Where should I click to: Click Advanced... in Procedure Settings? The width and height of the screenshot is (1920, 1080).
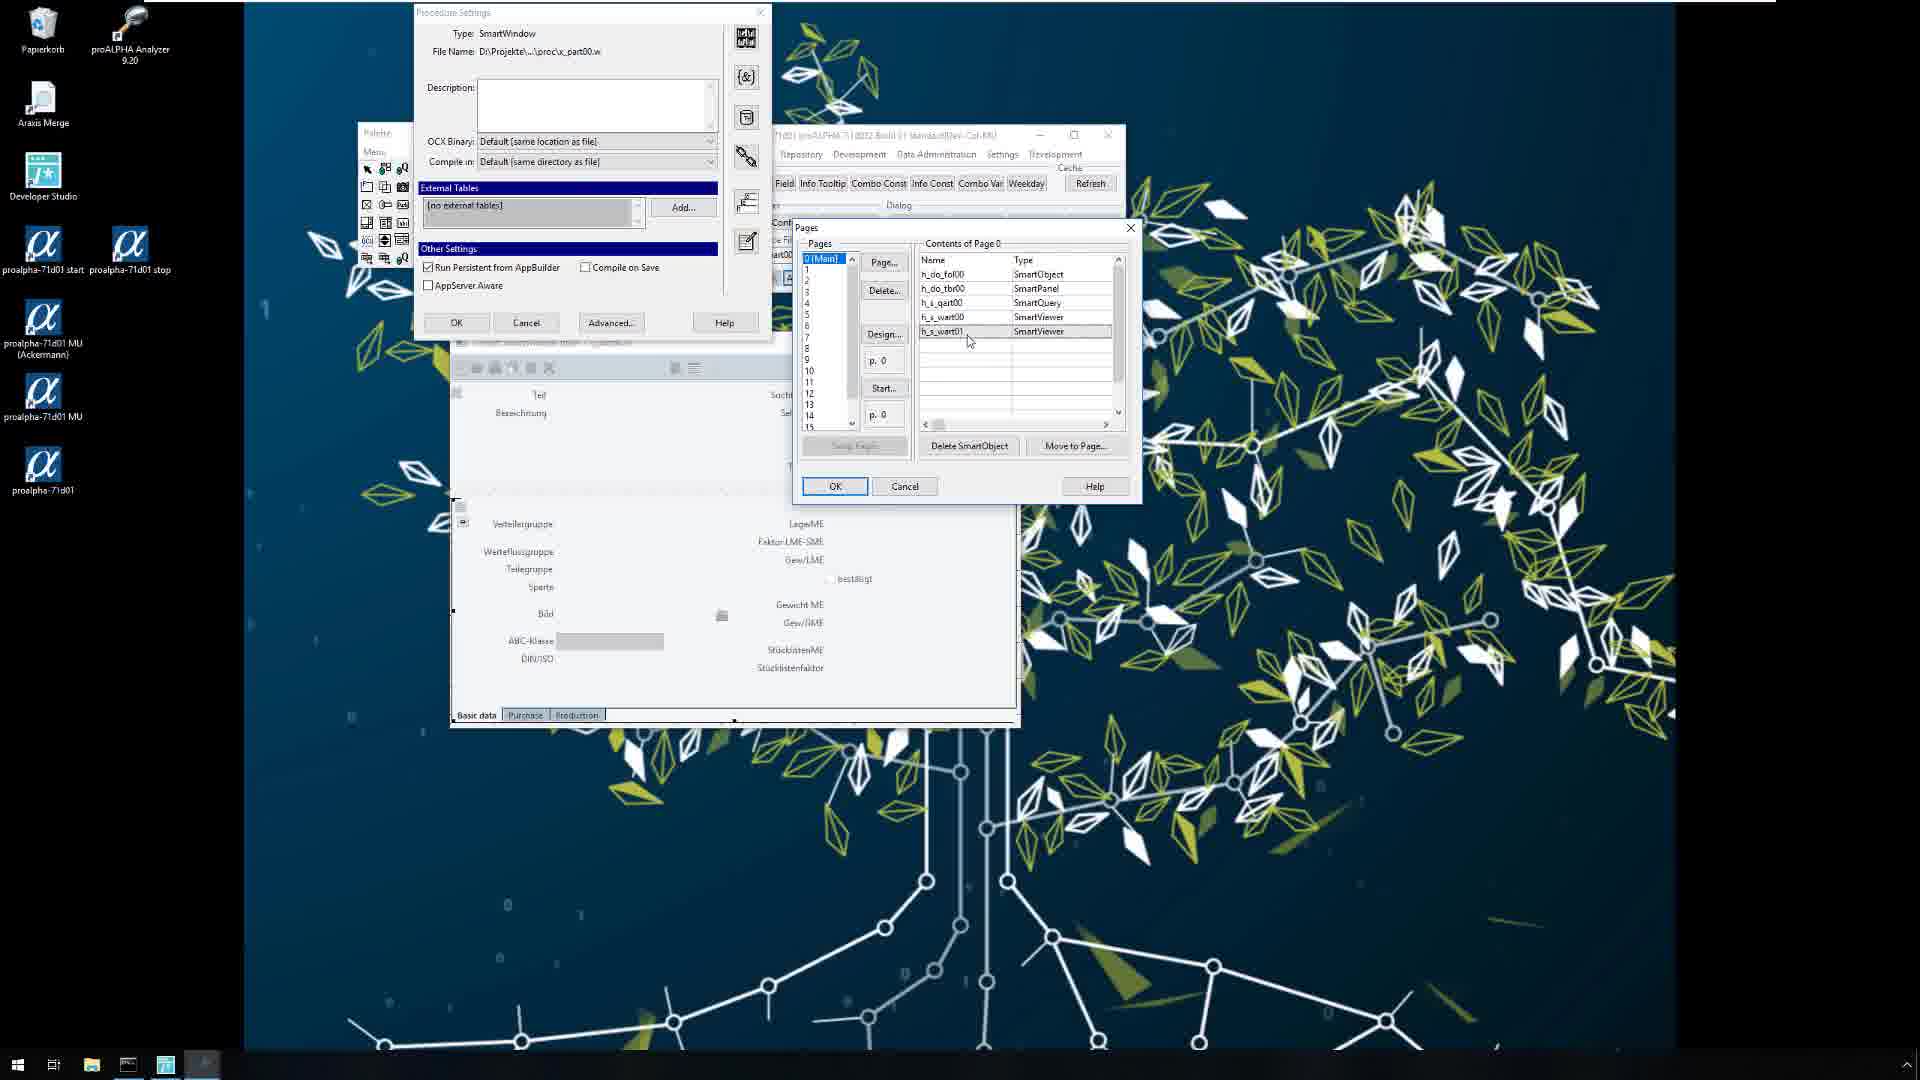[611, 323]
